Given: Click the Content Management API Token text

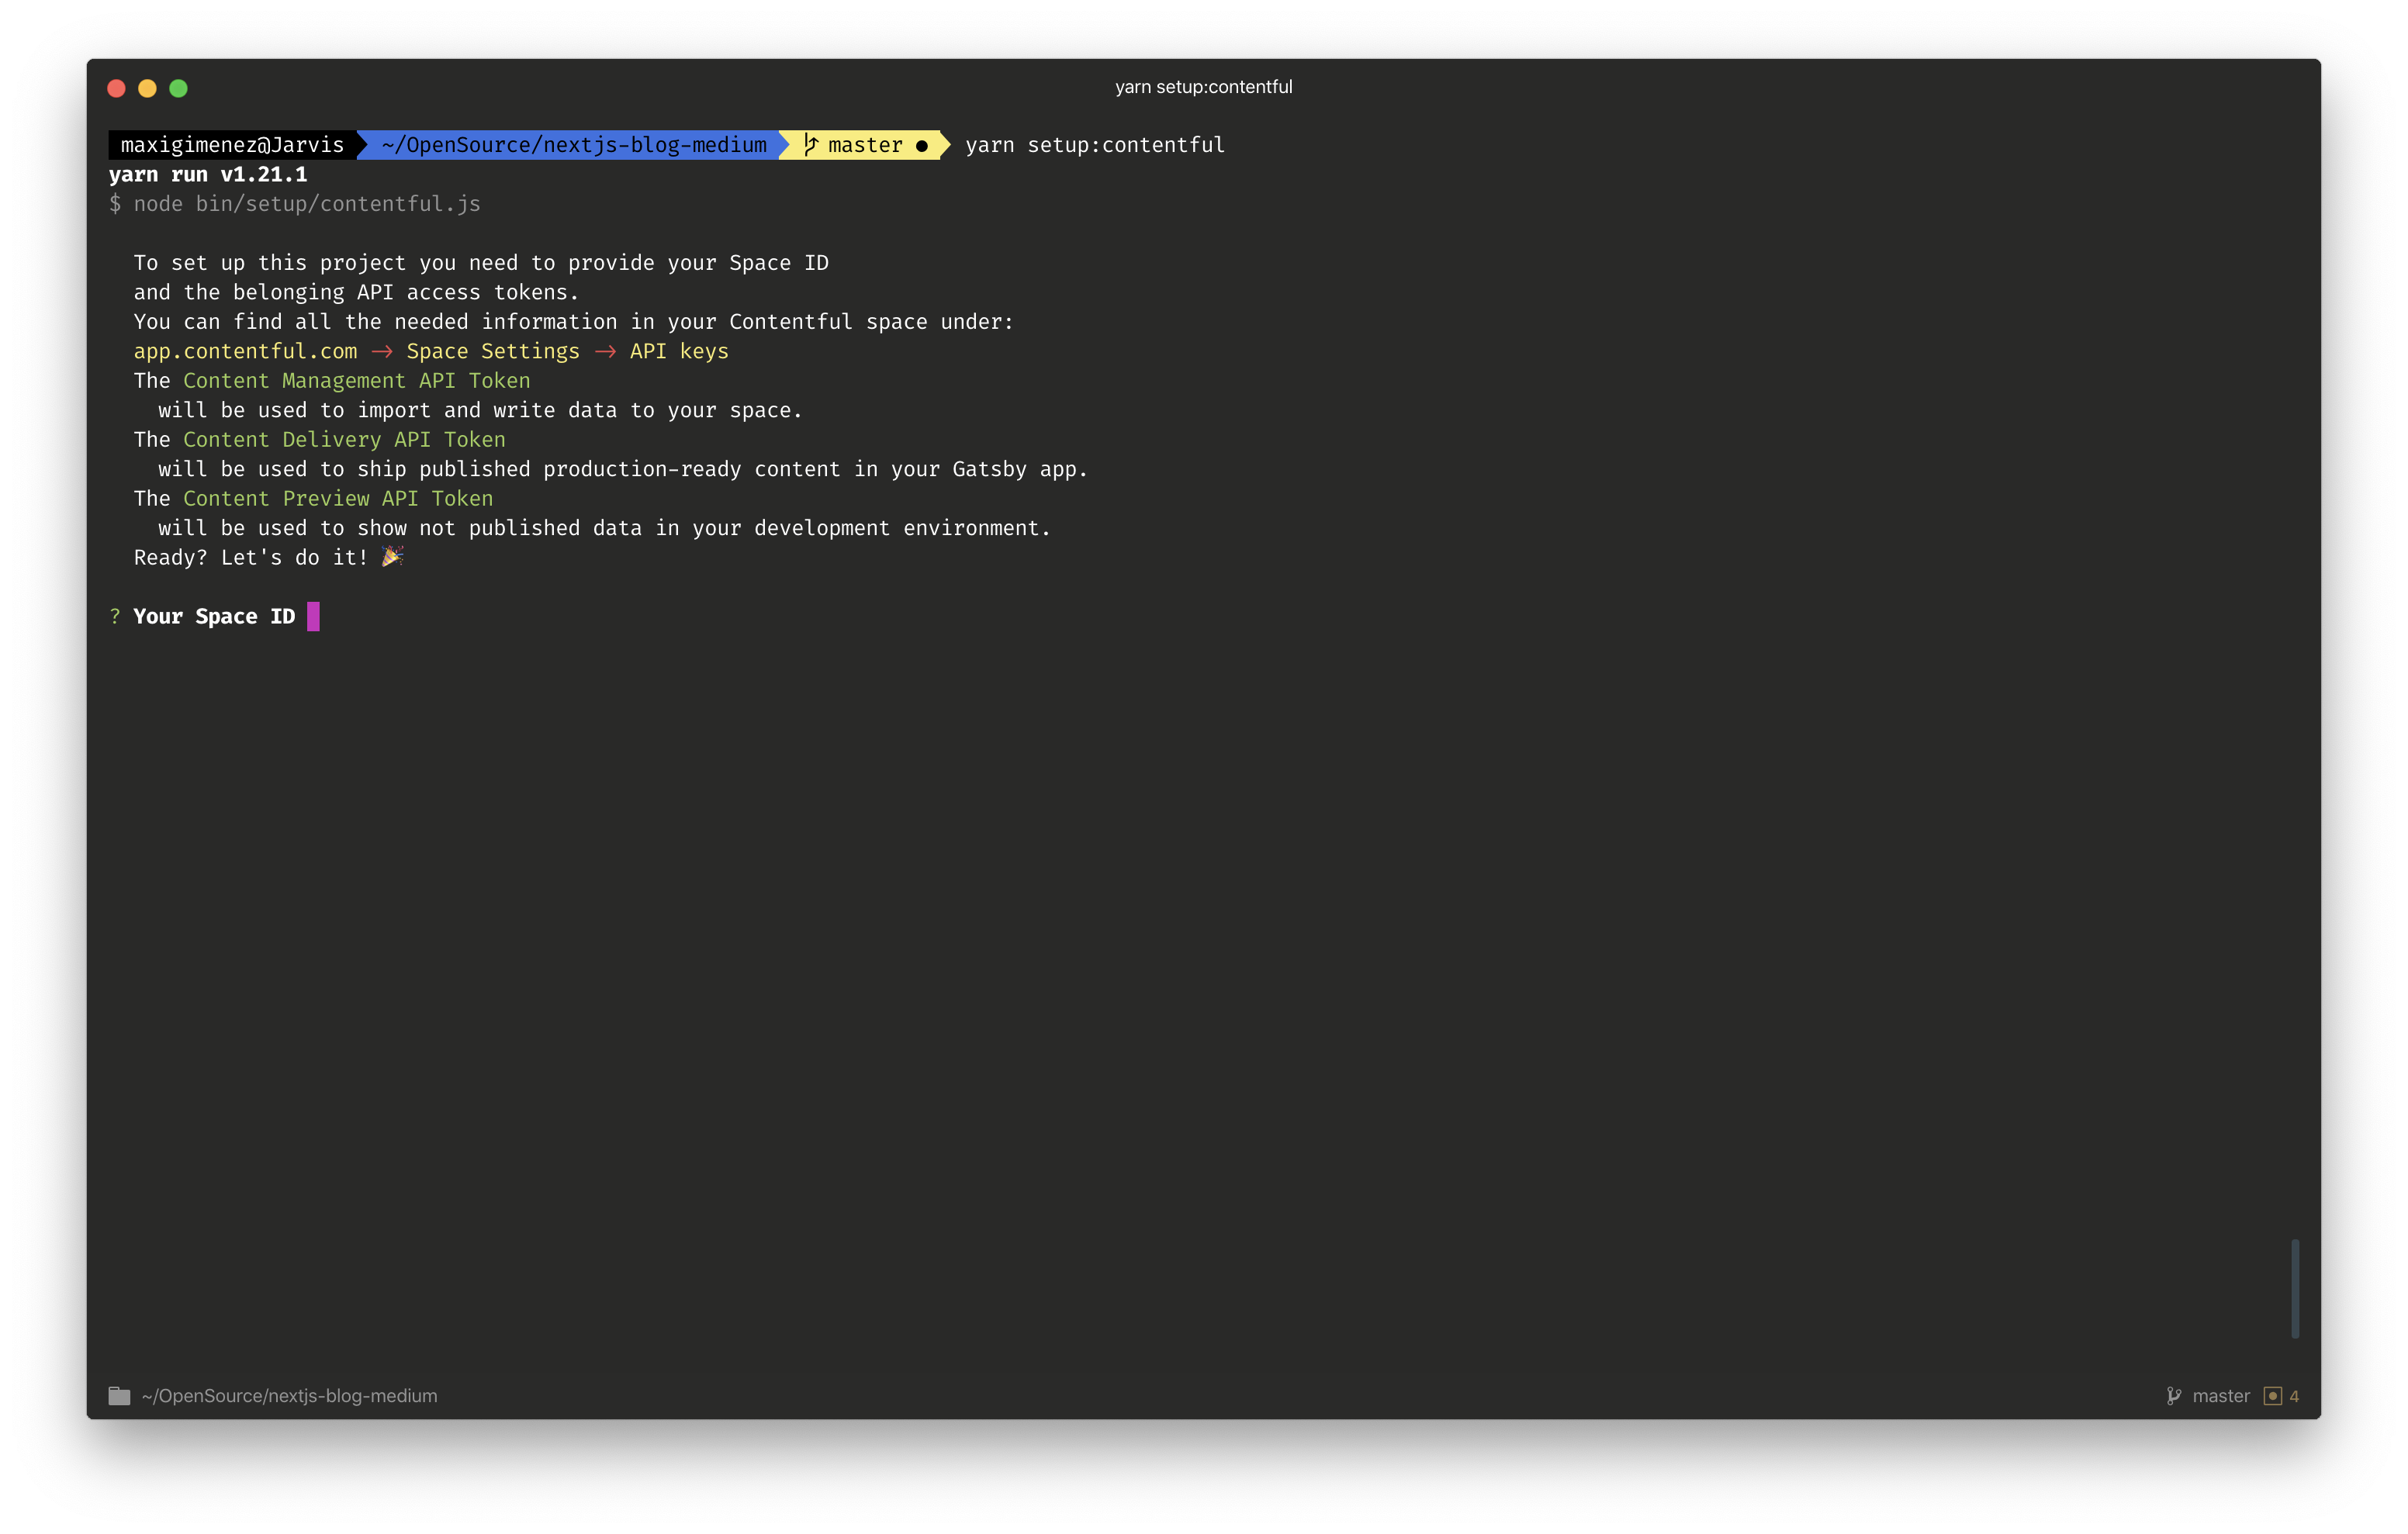Looking at the screenshot, I should pos(356,381).
